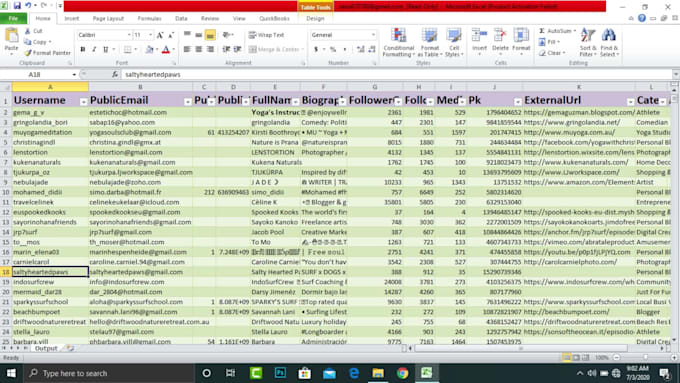Click the Fill button
The width and height of the screenshot is (680, 383).
[549, 42]
